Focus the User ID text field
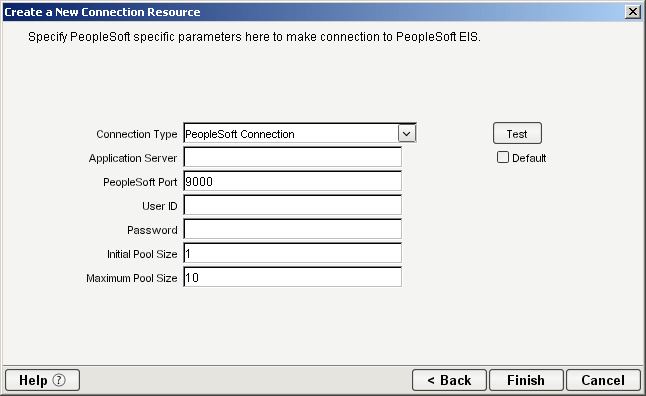 [293, 205]
